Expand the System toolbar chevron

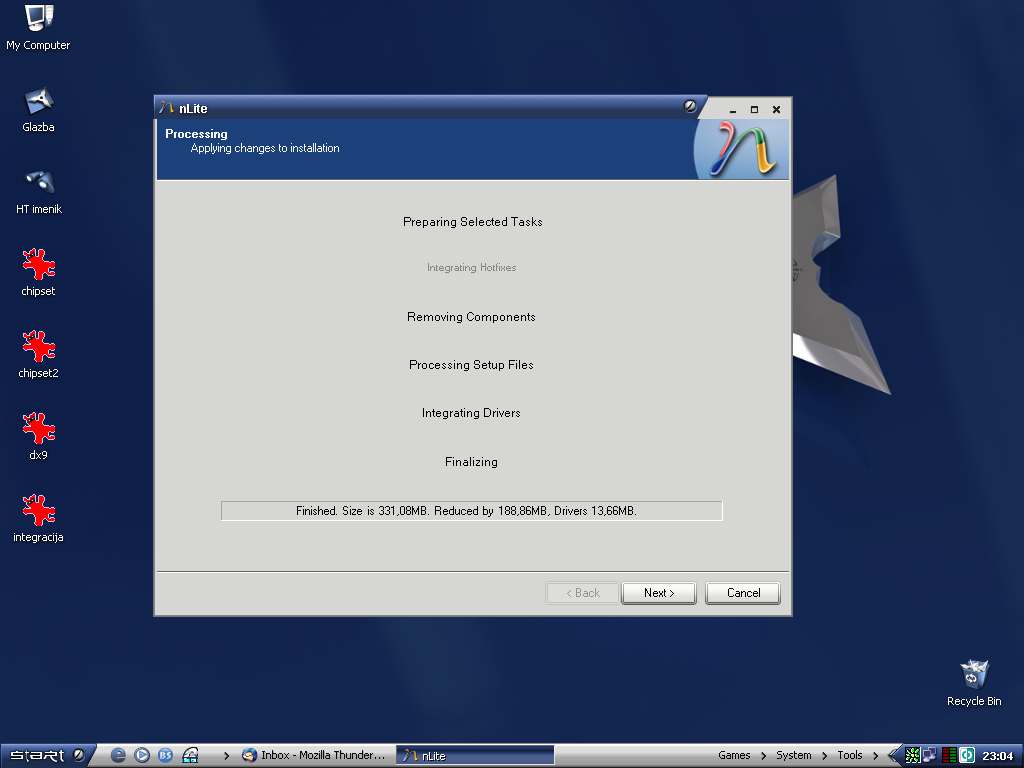tap(825, 755)
